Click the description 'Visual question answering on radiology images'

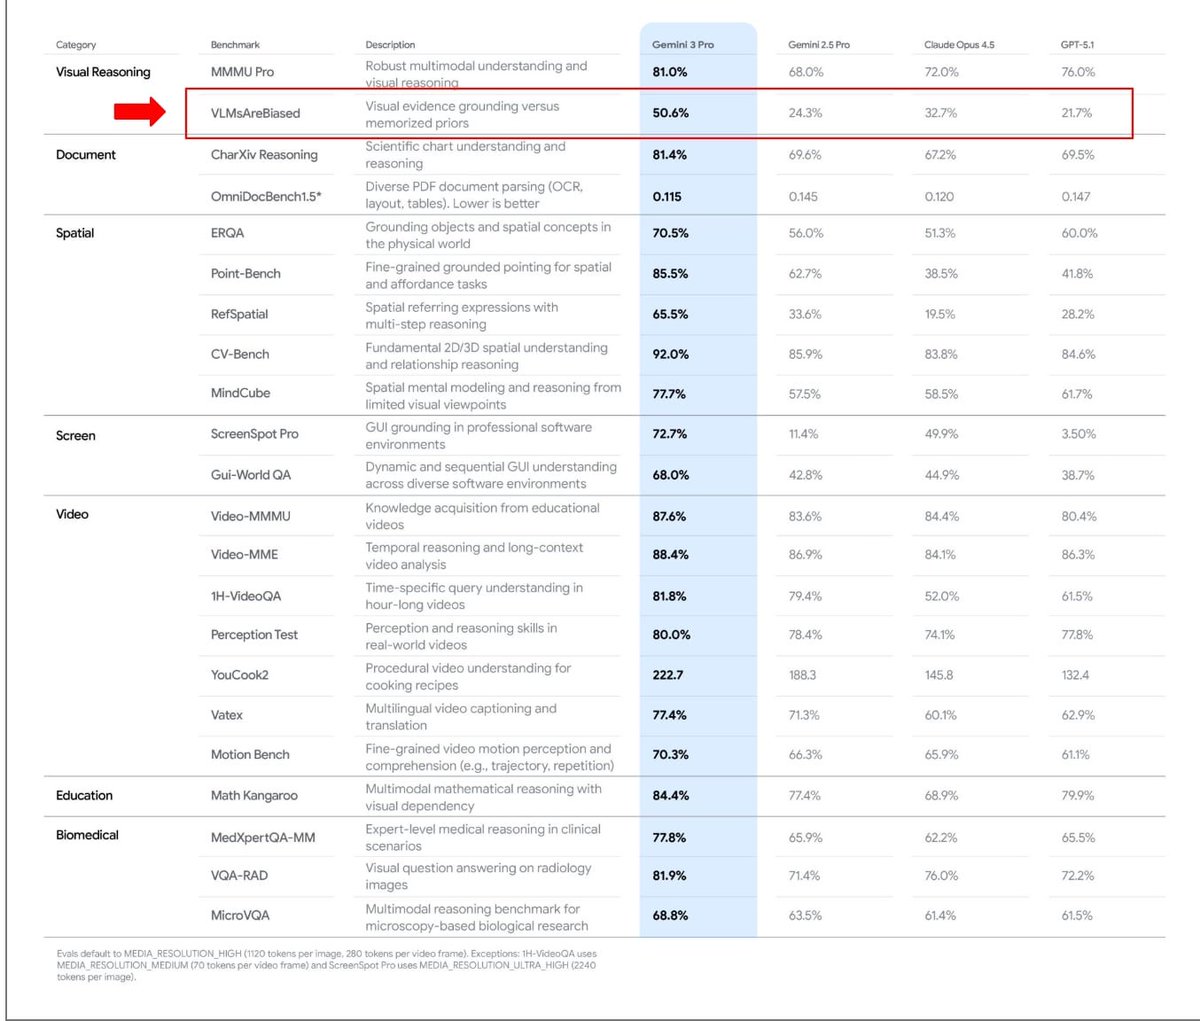tap(478, 876)
